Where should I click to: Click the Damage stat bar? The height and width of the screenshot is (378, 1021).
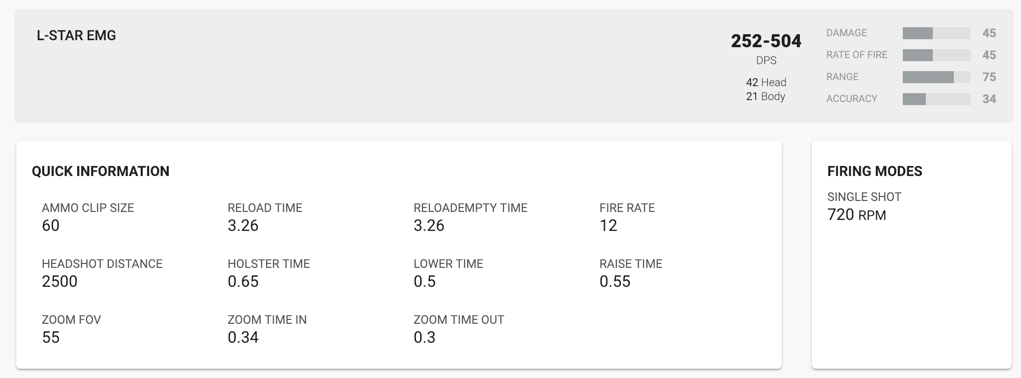click(936, 33)
